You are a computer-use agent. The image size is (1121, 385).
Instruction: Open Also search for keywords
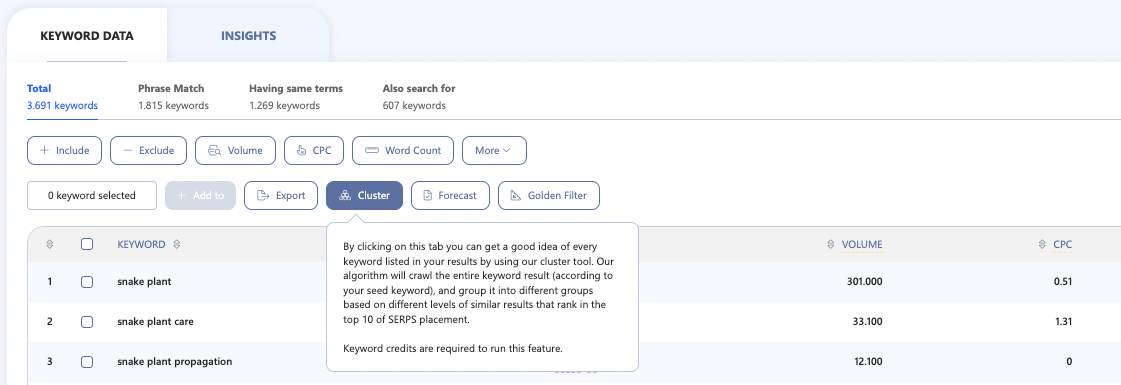pyautogui.click(x=419, y=97)
